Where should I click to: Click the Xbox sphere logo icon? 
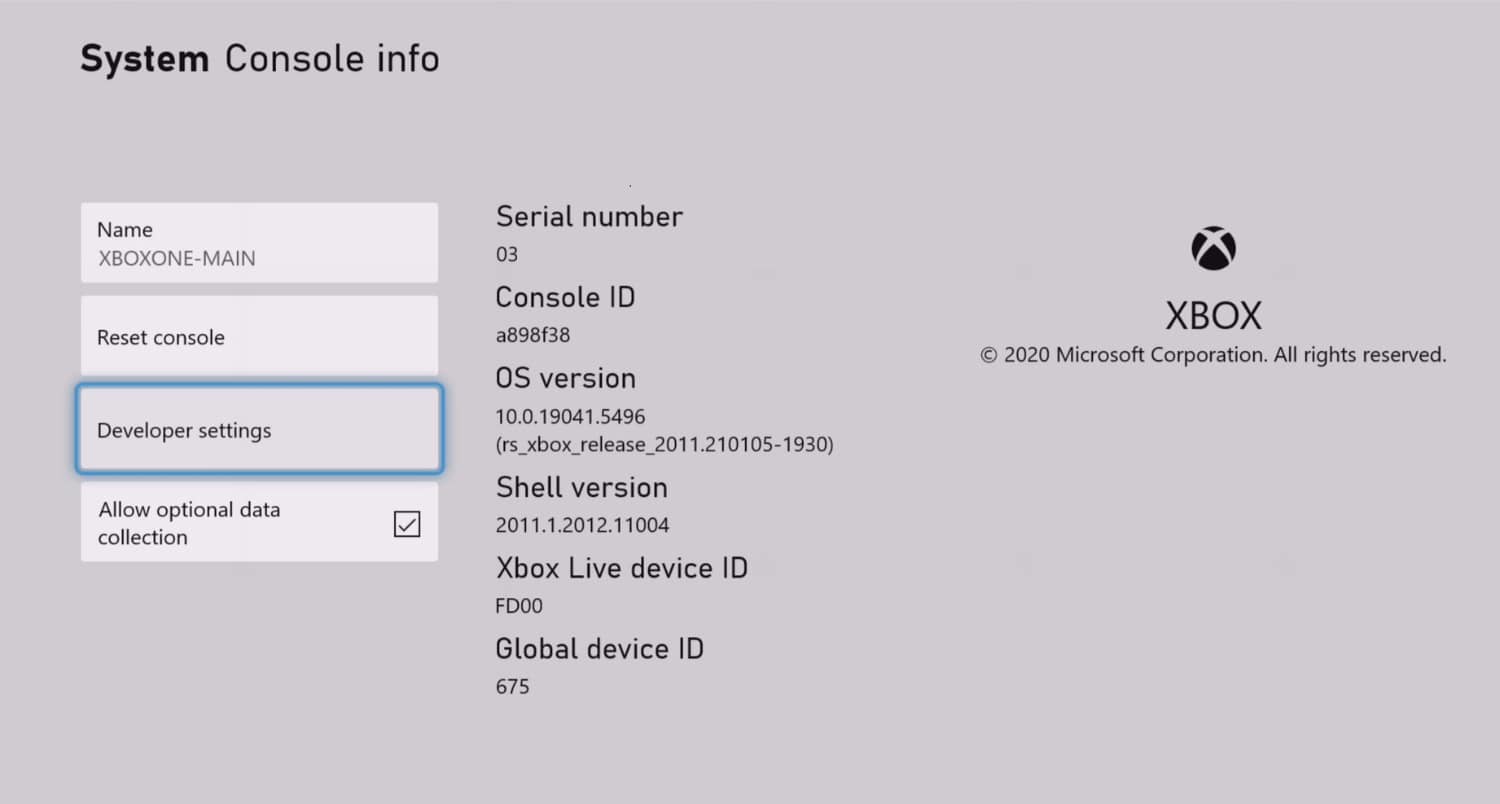[1213, 249]
